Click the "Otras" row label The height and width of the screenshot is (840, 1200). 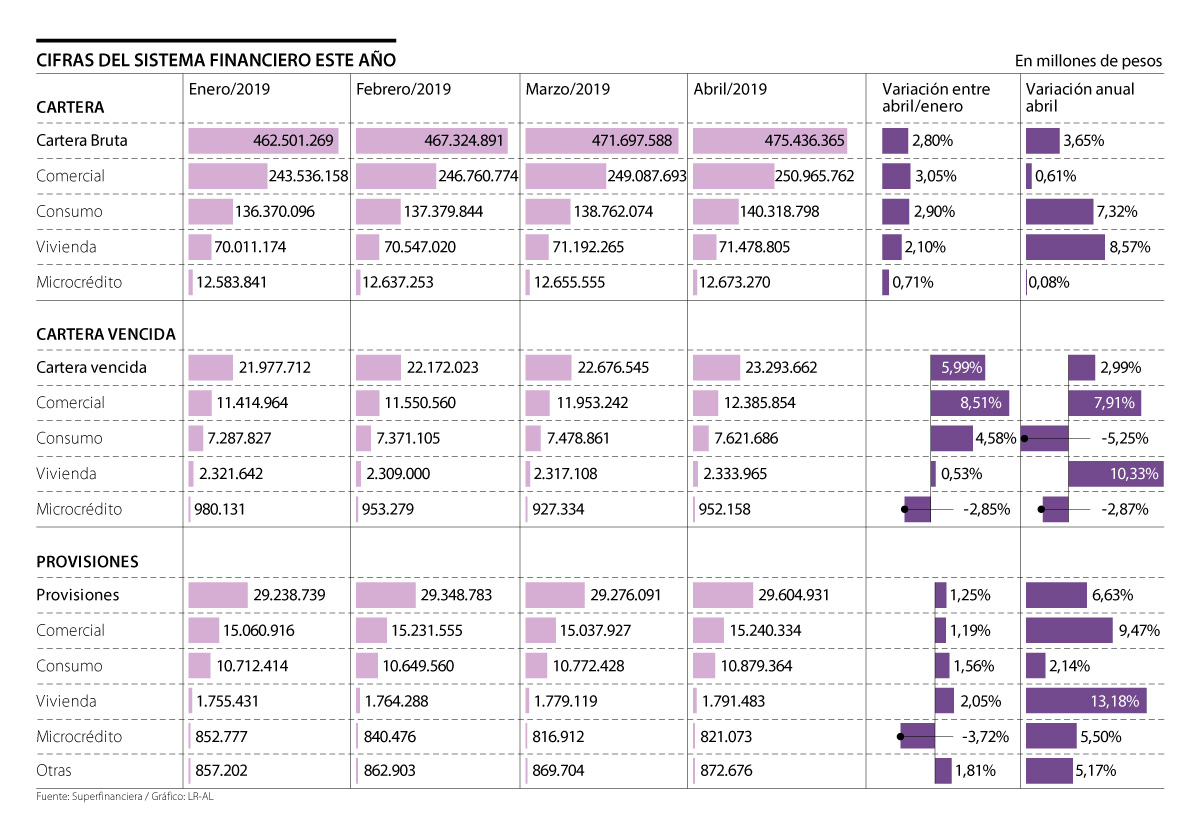click(x=54, y=771)
